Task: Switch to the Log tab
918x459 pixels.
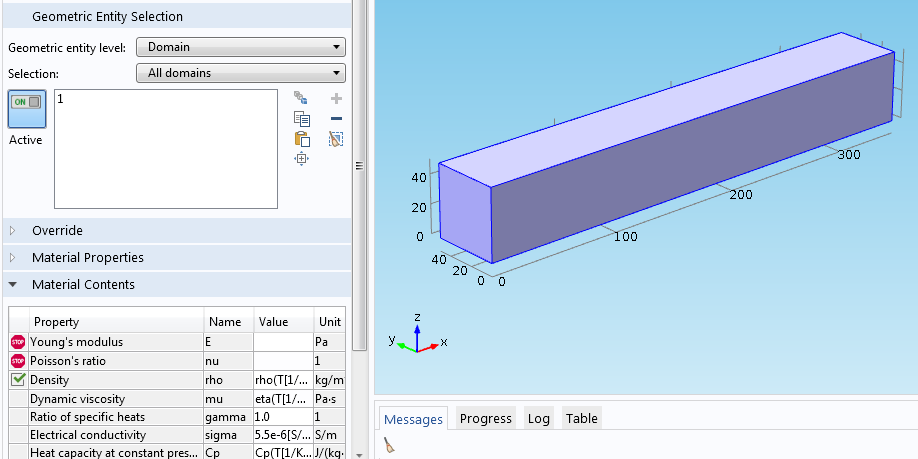Action: click(538, 419)
